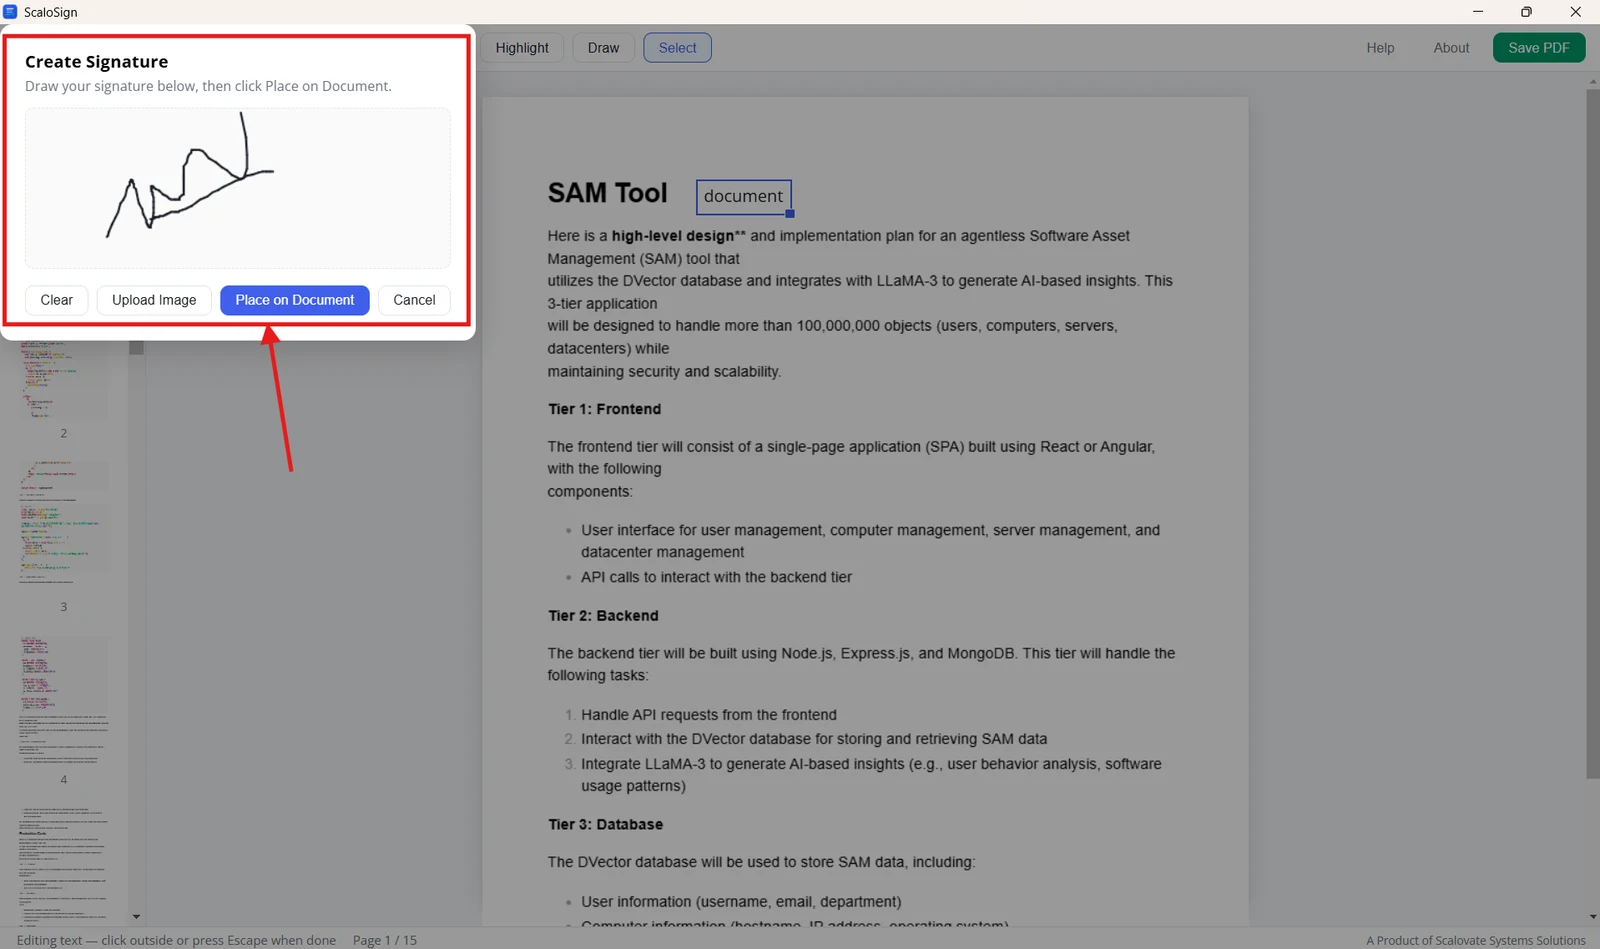Click the document scrollbar up arrow

pos(1593,81)
